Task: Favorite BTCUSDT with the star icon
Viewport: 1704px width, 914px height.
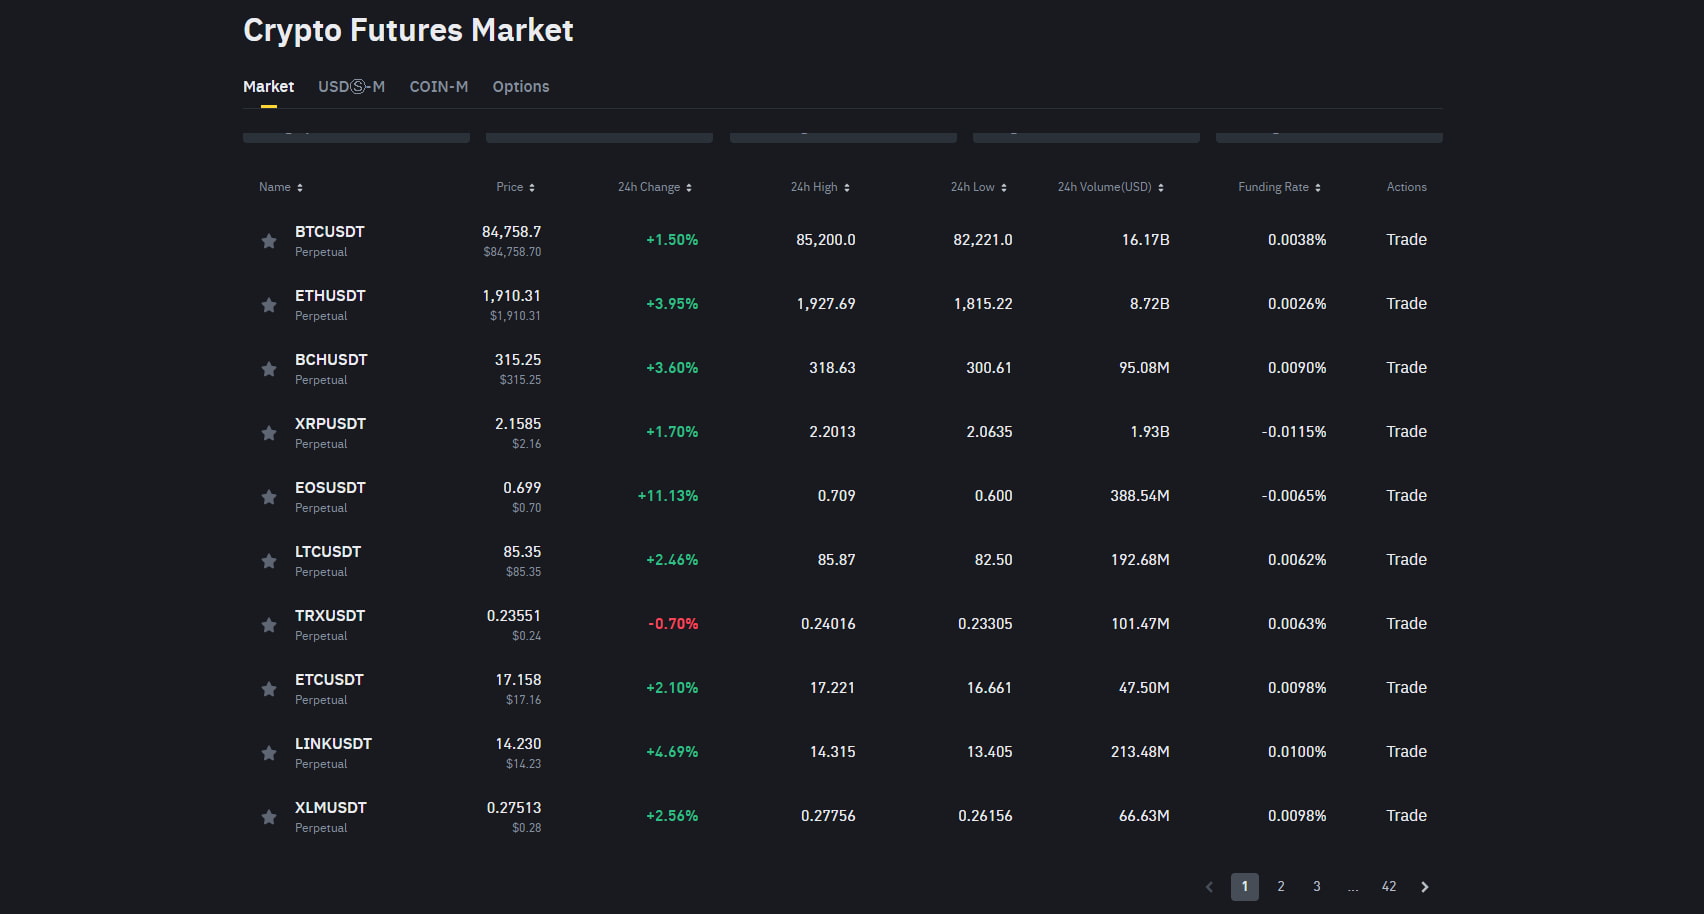Action: point(269,241)
